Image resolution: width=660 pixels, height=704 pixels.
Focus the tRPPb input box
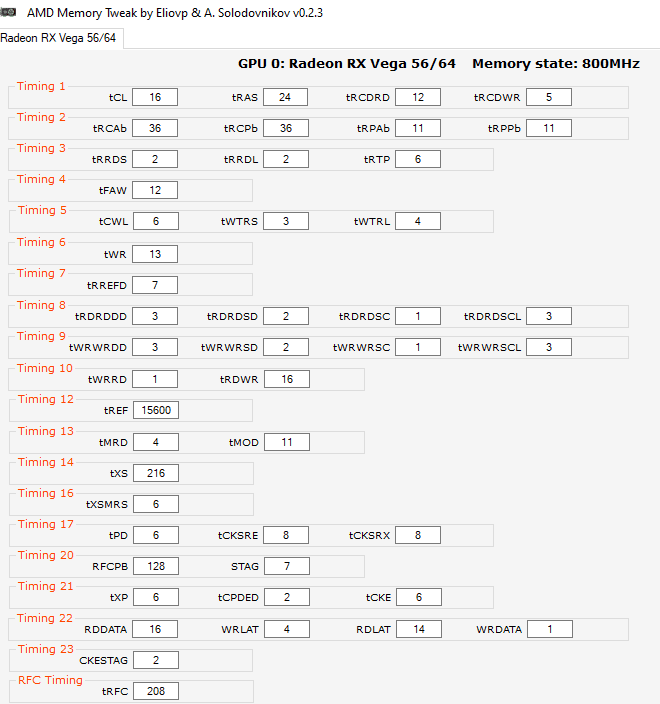point(549,128)
